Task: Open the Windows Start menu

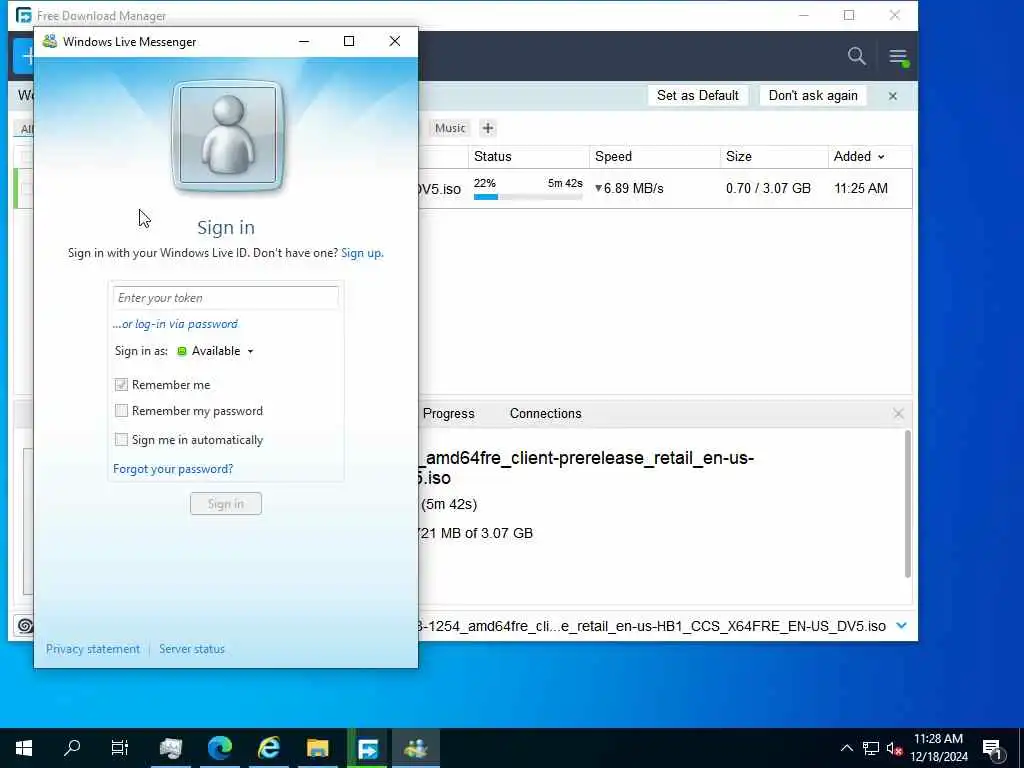Action: pyautogui.click(x=24, y=748)
